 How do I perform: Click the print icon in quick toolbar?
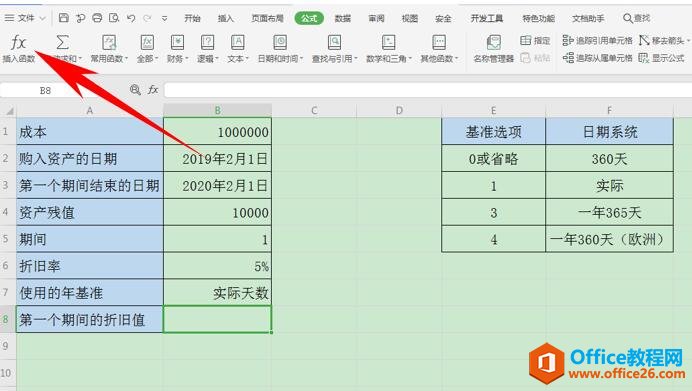tap(97, 18)
